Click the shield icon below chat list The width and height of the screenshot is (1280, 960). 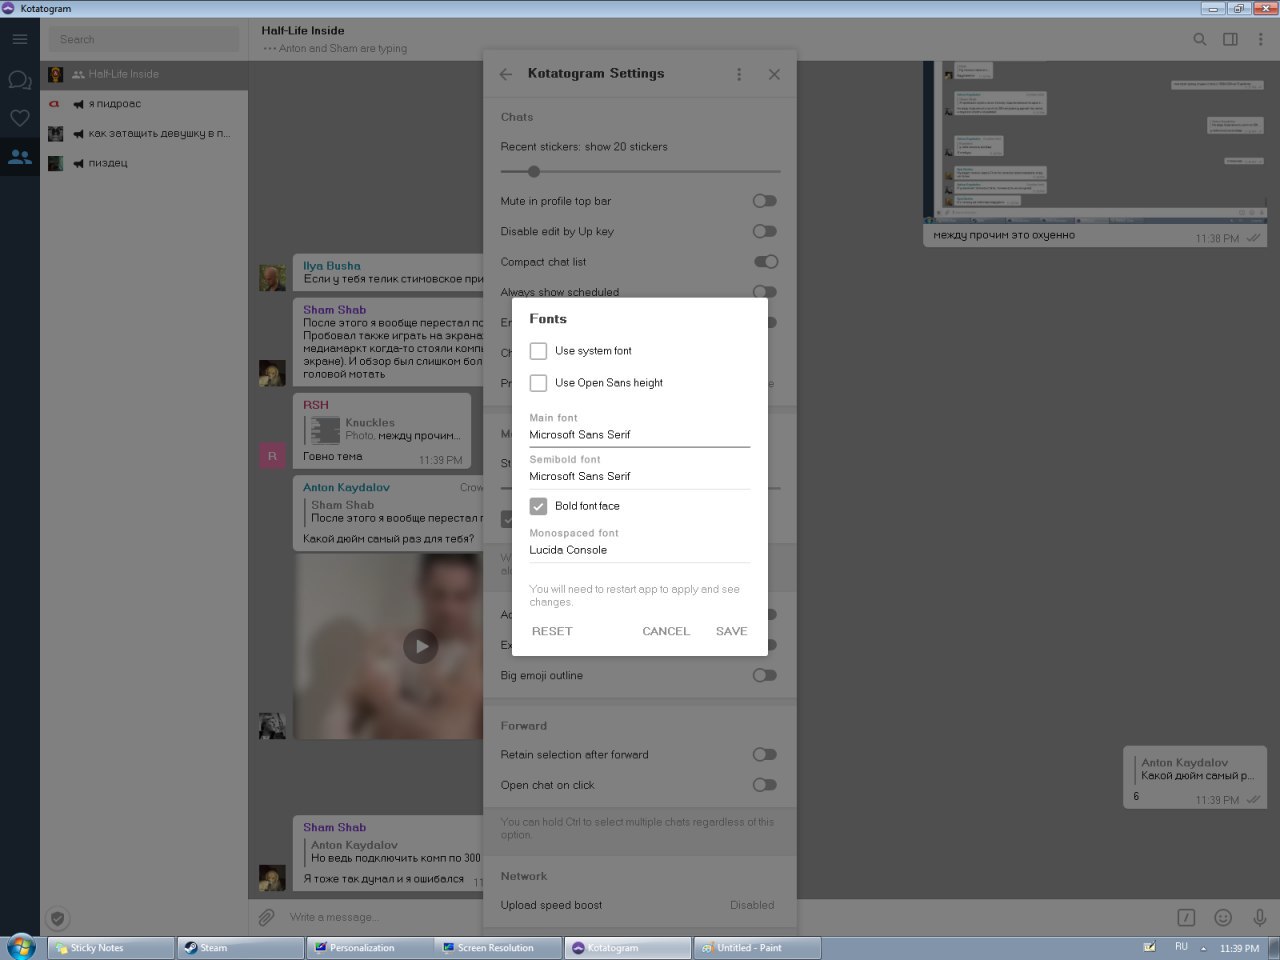[x=58, y=918]
